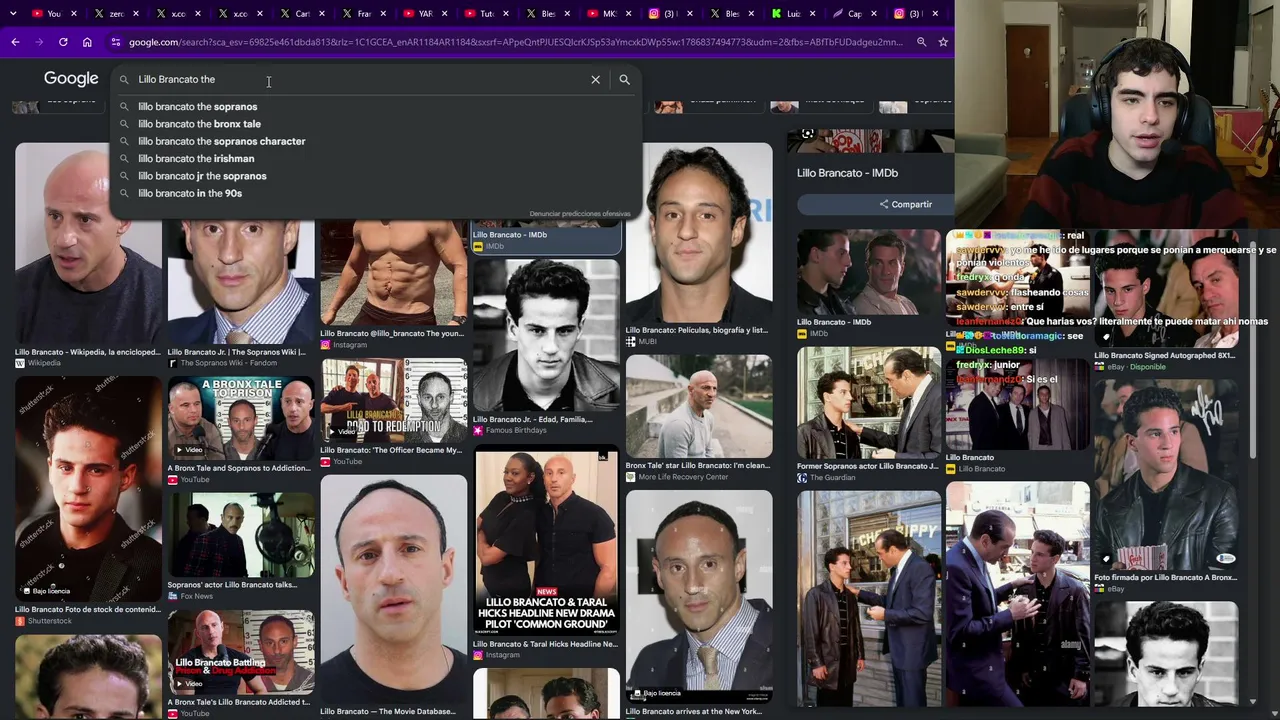Pick suggestion 'lillo brancato the irishman'
Viewport: 1280px width, 720px height.
pos(196,158)
